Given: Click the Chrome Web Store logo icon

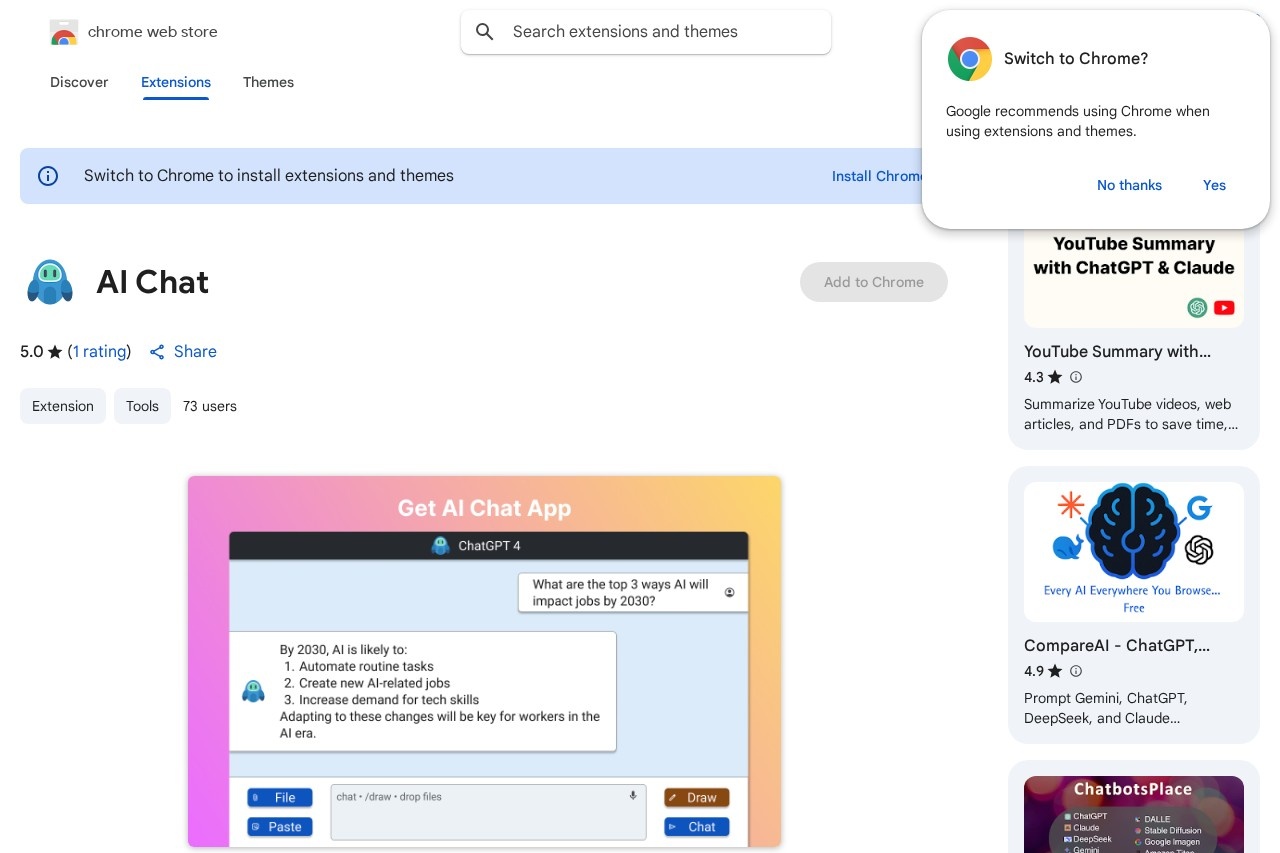Looking at the screenshot, I should click(x=64, y=32).
